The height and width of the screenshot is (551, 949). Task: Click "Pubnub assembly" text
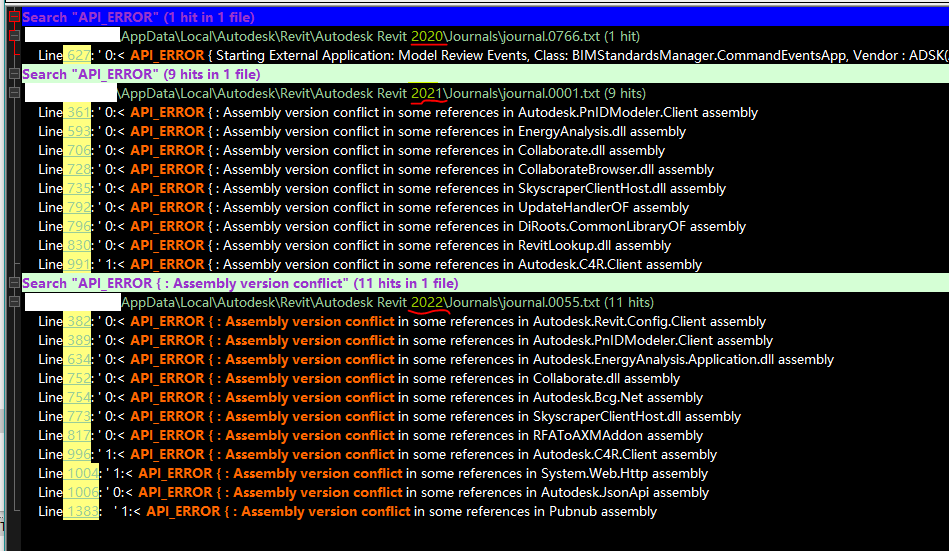click(x=603, y=511)
